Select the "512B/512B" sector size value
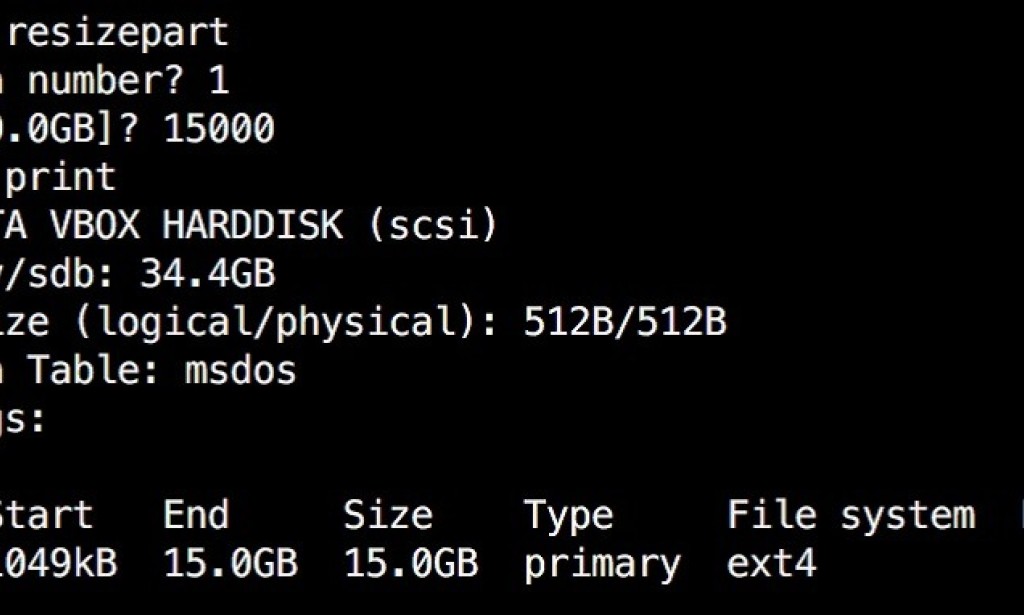The height and width of the screenshot is (615, 1024). 624,322
